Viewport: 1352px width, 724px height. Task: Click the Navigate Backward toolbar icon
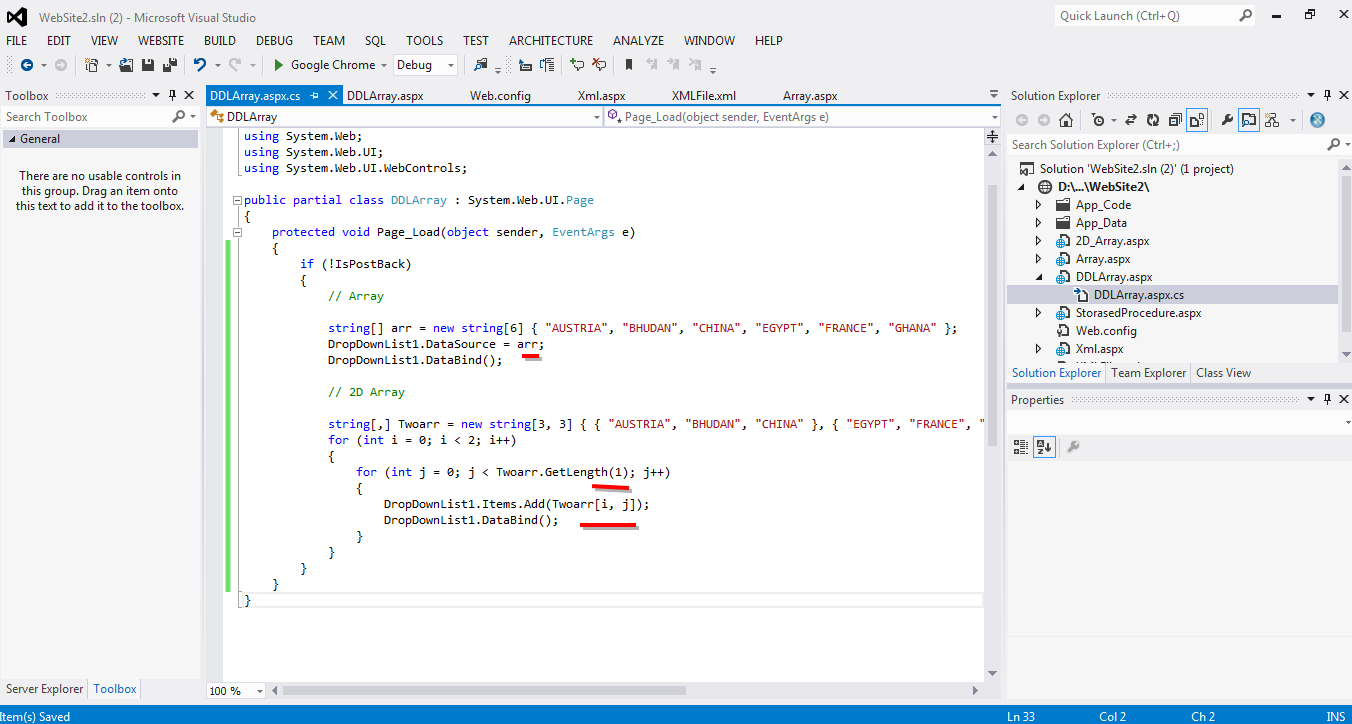tap(29, 65)
